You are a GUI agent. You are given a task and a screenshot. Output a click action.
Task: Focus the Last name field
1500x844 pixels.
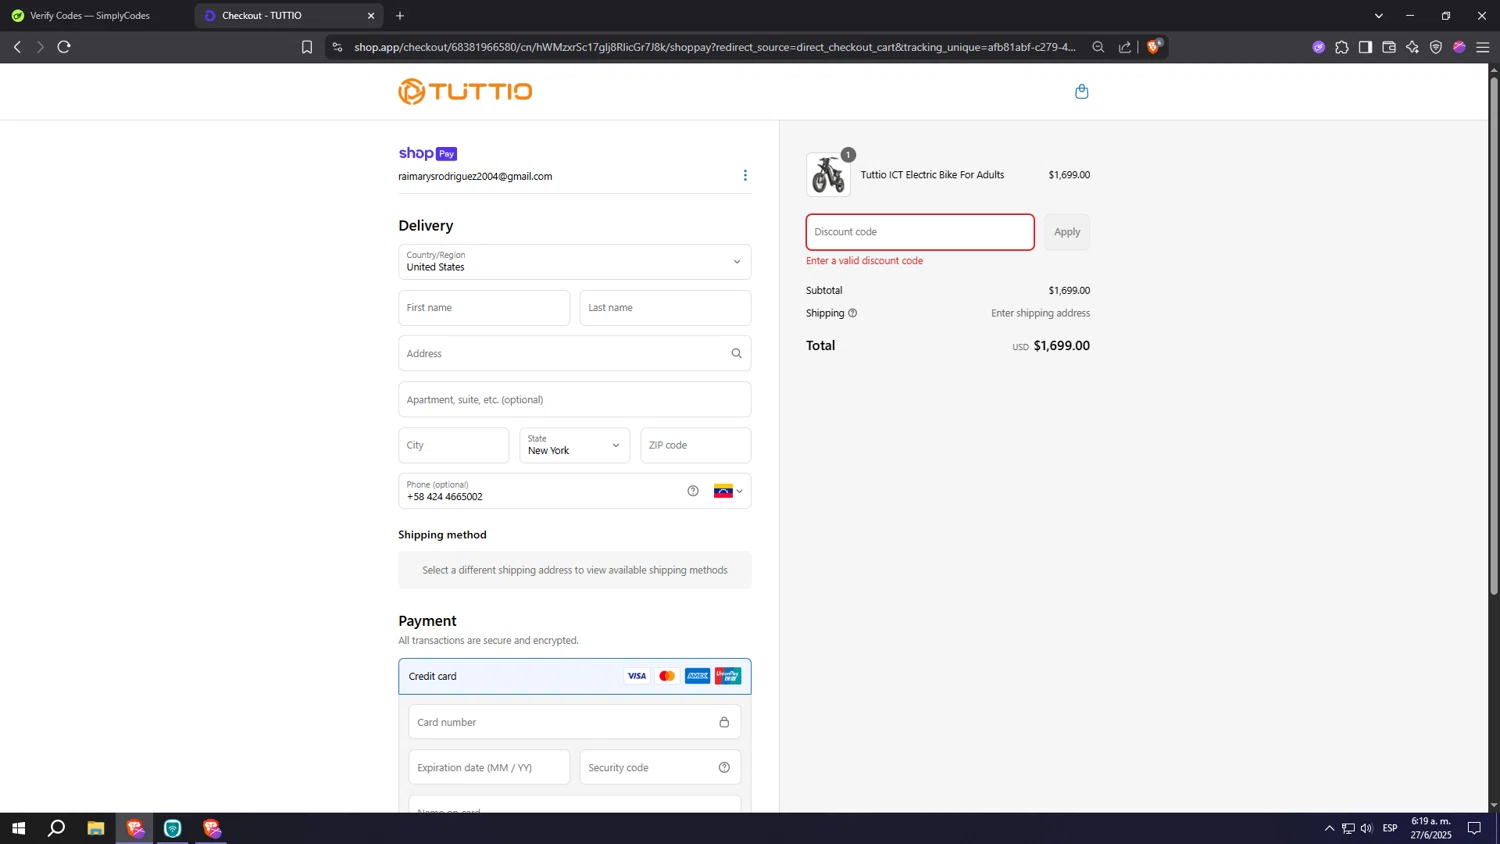665,308
